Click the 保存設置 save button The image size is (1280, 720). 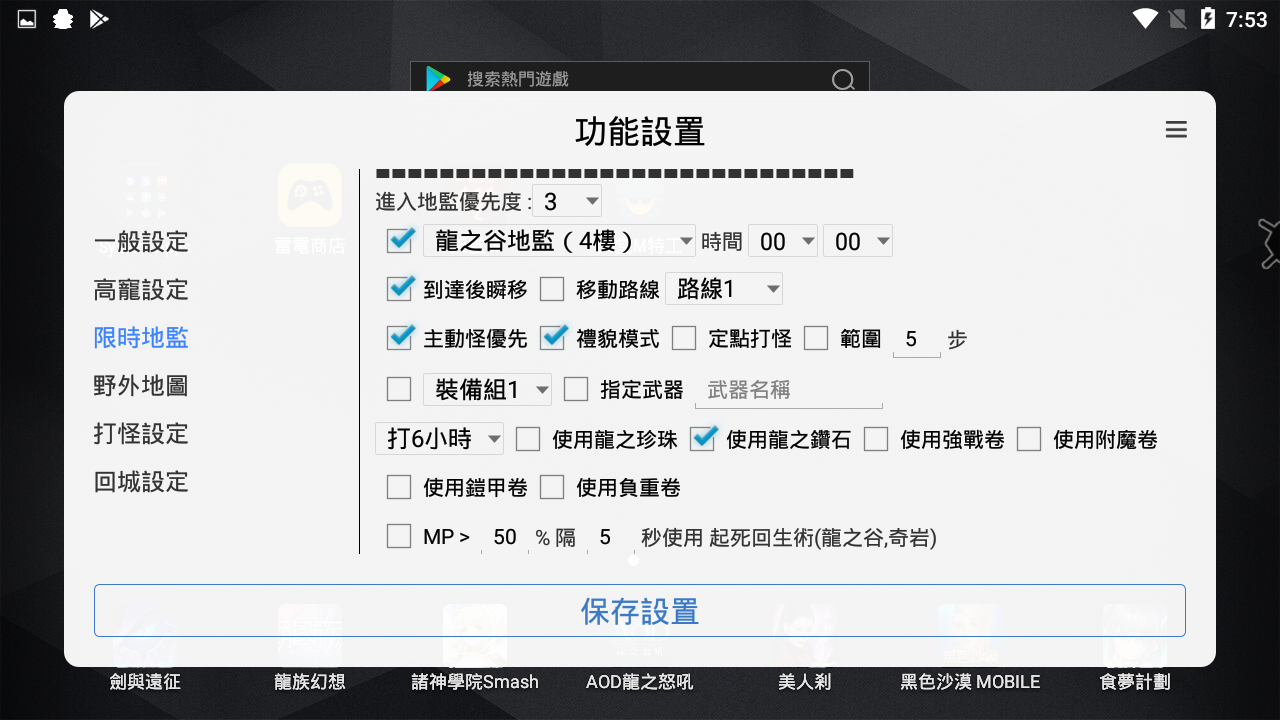pyautogui.click(x=639, y=610)
